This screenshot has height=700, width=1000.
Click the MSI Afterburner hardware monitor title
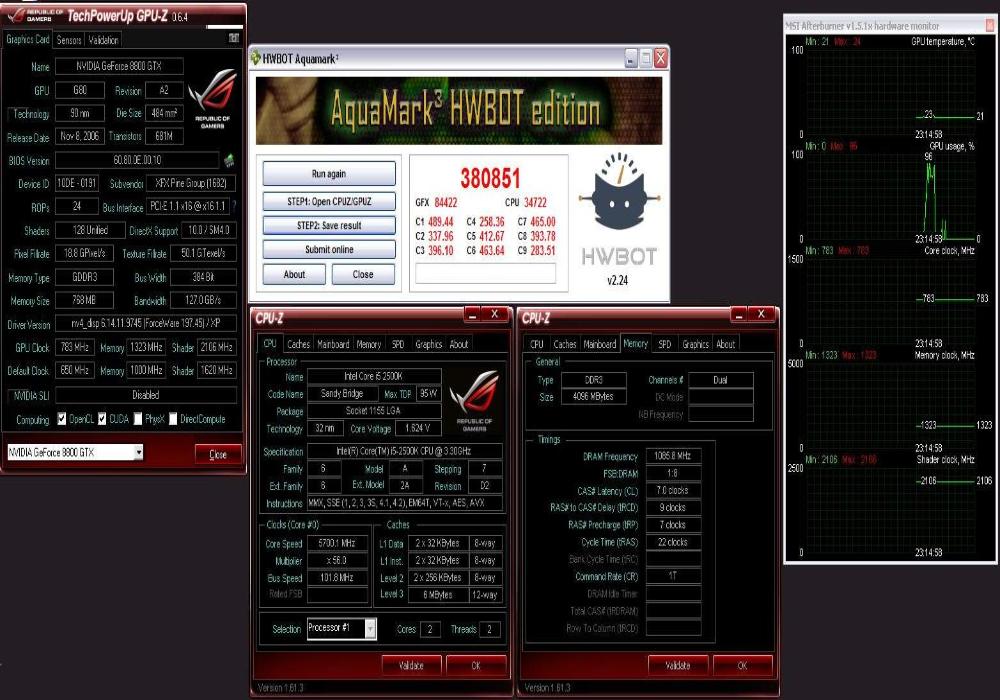pyautogui.click(x=862, y=26)
